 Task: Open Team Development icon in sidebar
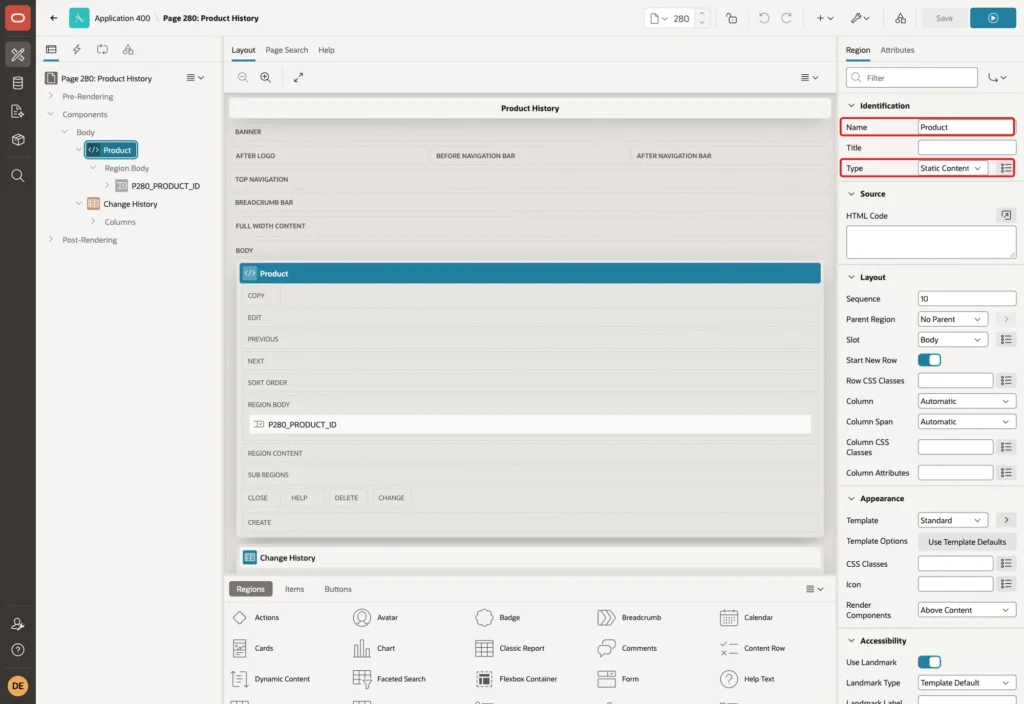[18, 111]
